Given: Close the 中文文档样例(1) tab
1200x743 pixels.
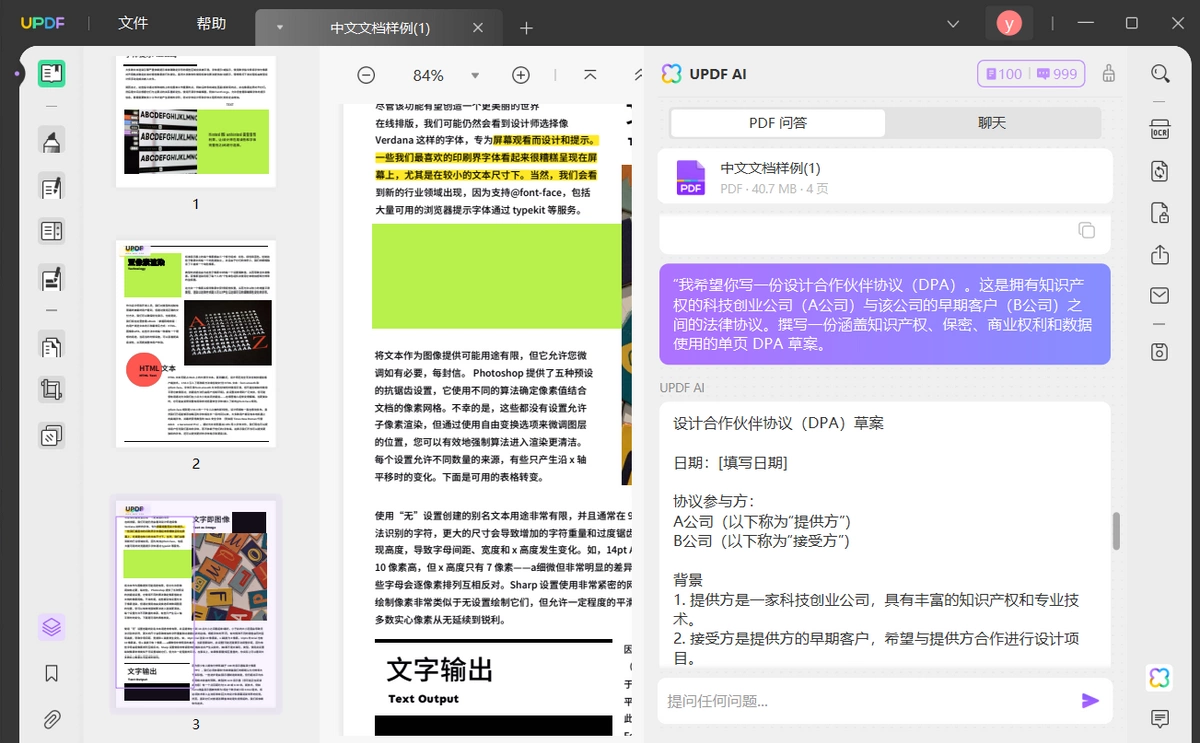Looking at the screenshot, I should 479,28.
